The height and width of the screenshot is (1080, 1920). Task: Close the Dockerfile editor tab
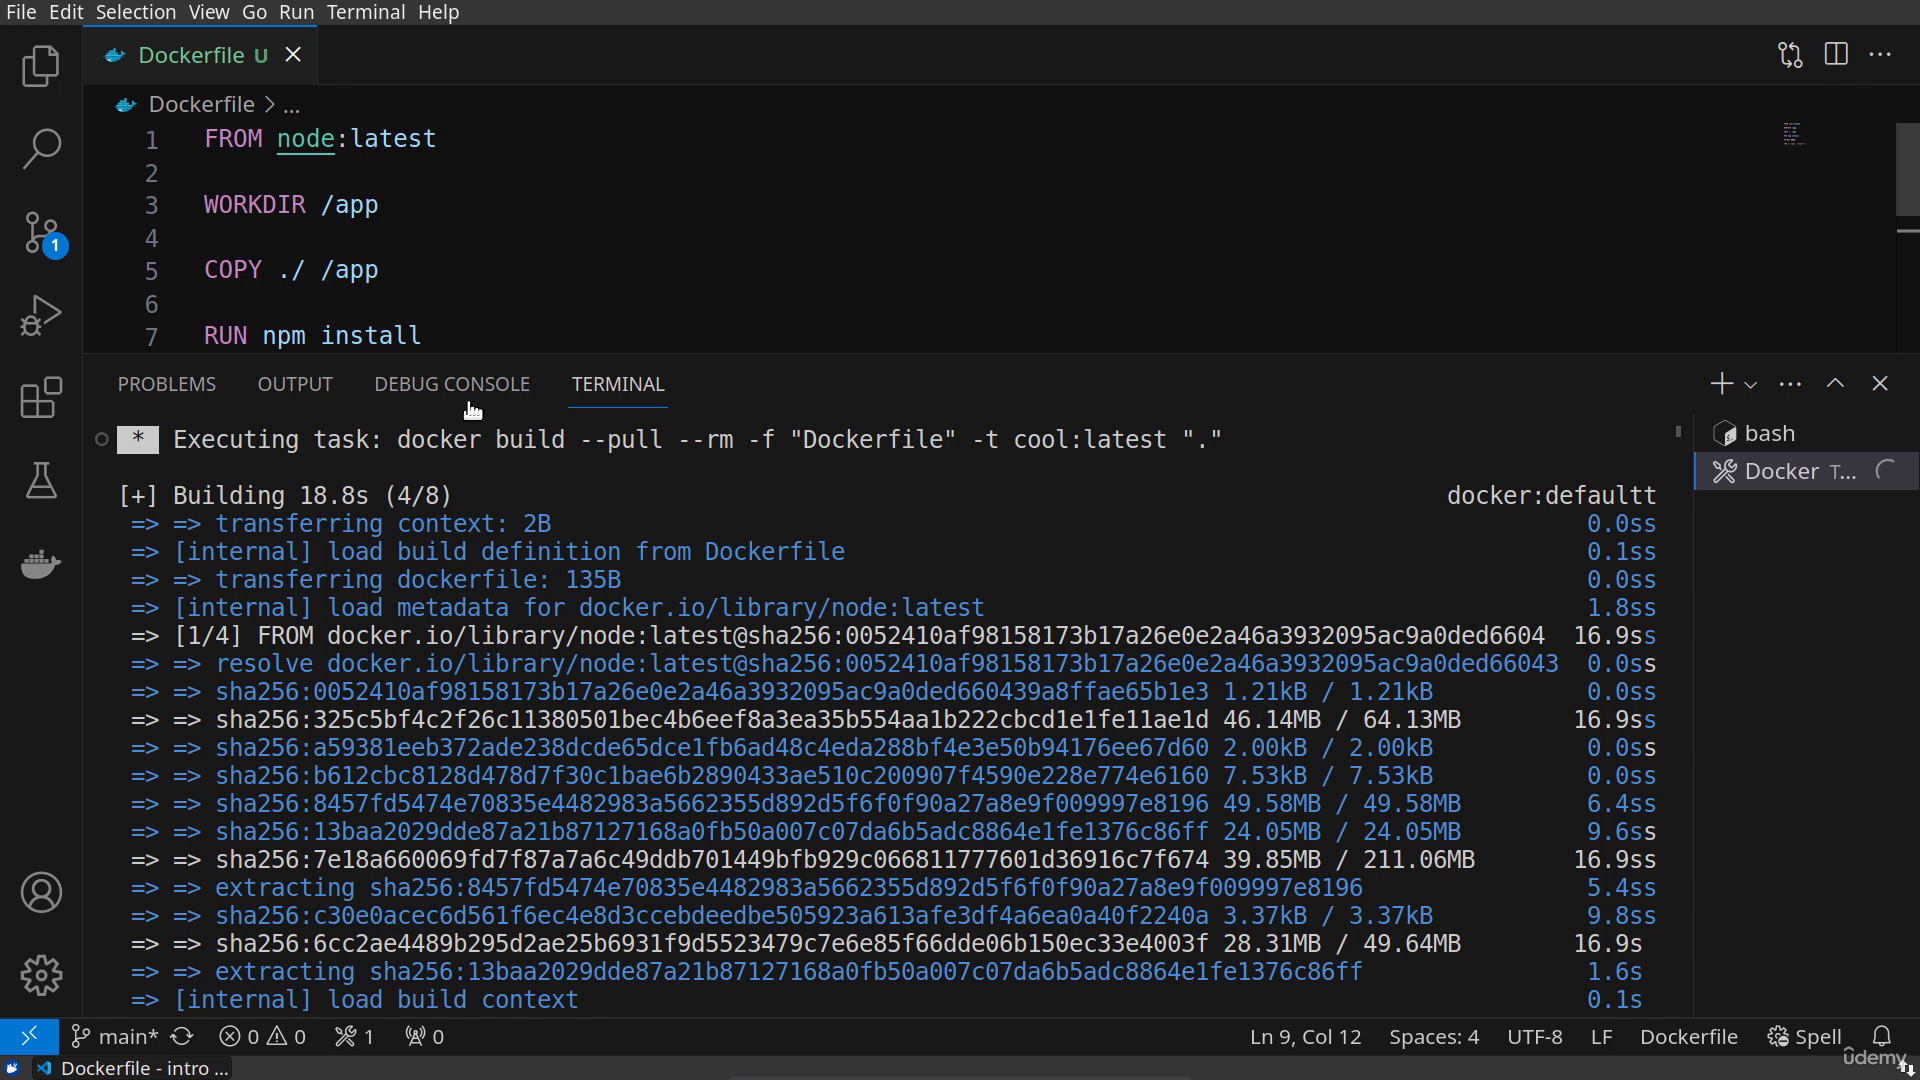293,55
